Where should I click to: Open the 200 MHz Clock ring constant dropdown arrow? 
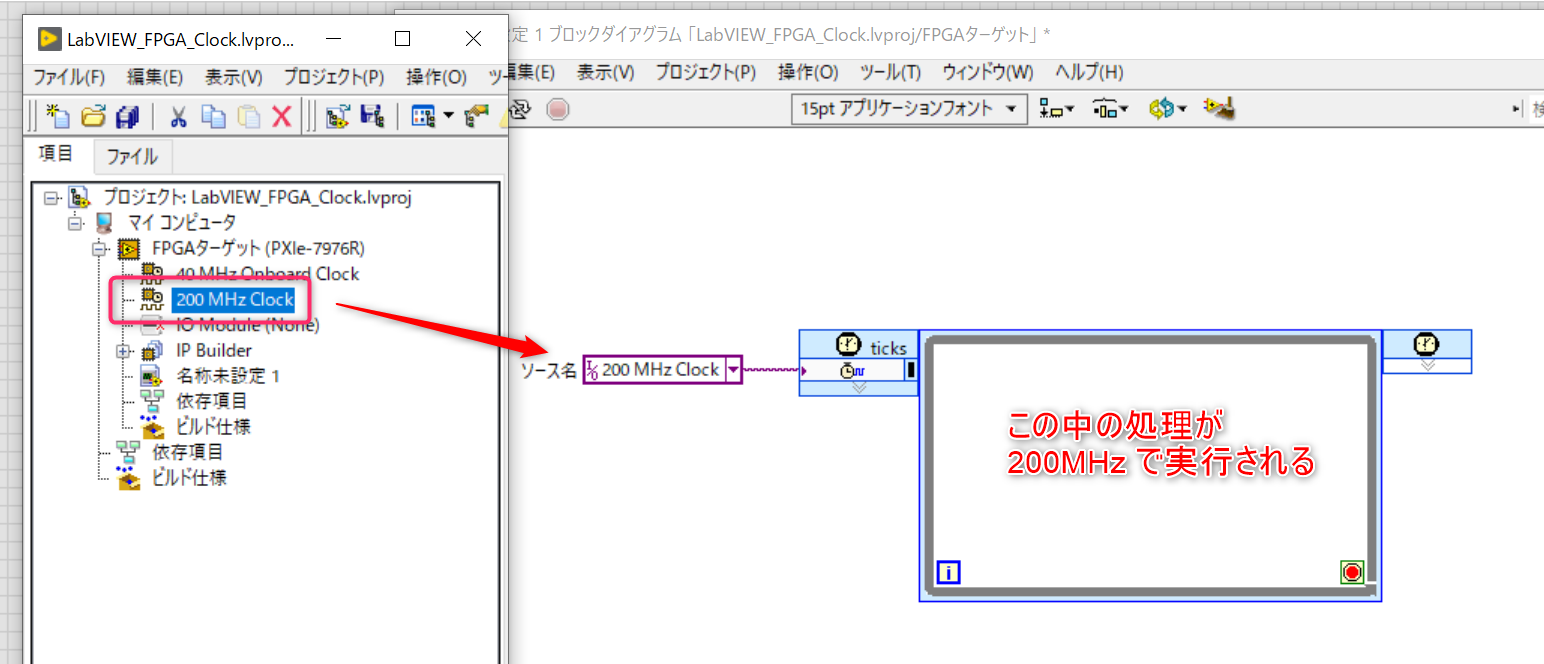tap(734, 370)
